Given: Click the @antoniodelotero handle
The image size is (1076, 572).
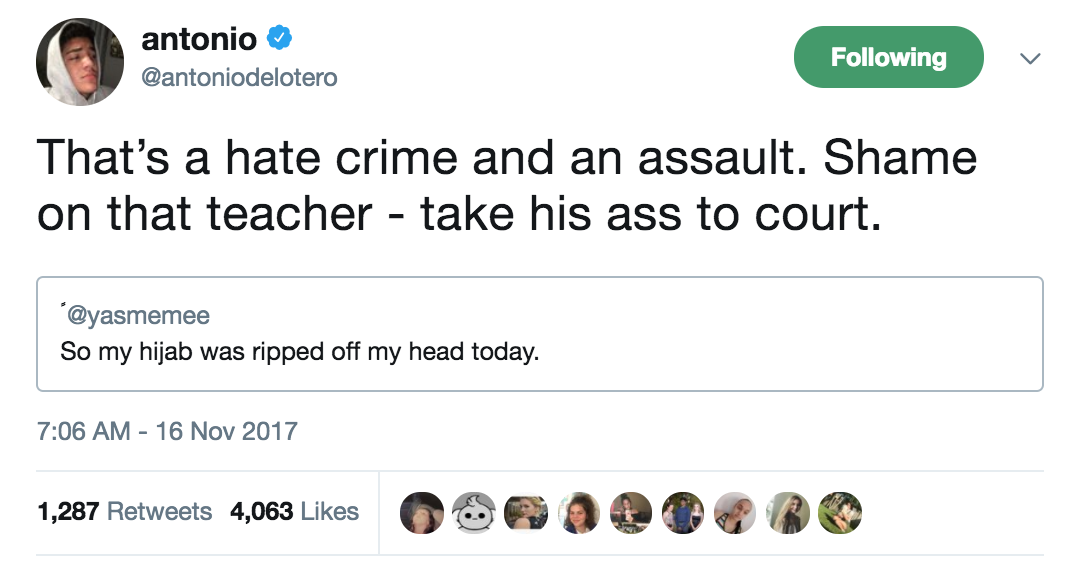Looking at the screenshot, I should [x=240, y=77].
